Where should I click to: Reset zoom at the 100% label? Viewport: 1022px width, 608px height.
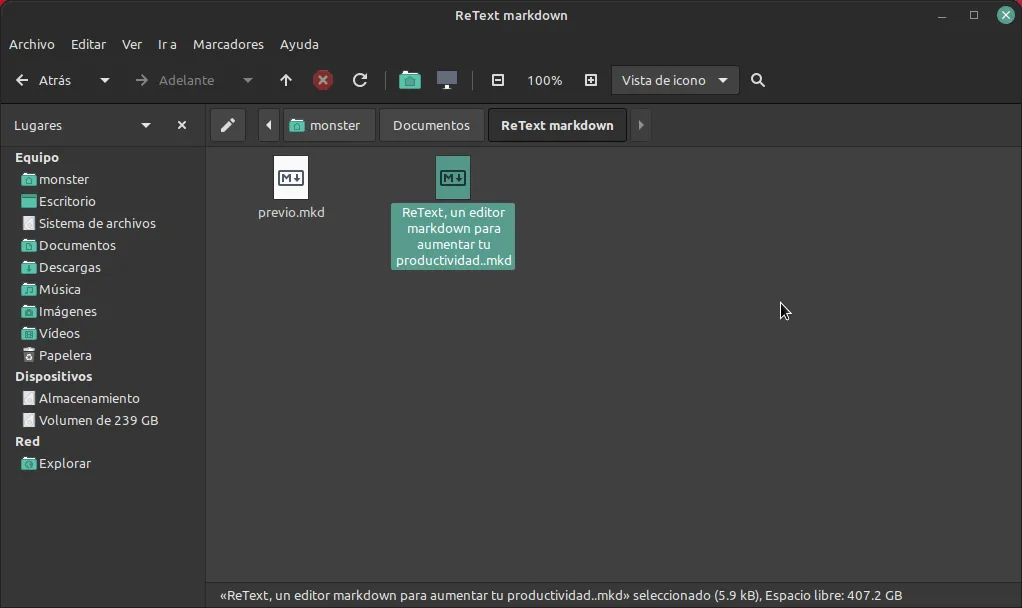tap(544, 81)
